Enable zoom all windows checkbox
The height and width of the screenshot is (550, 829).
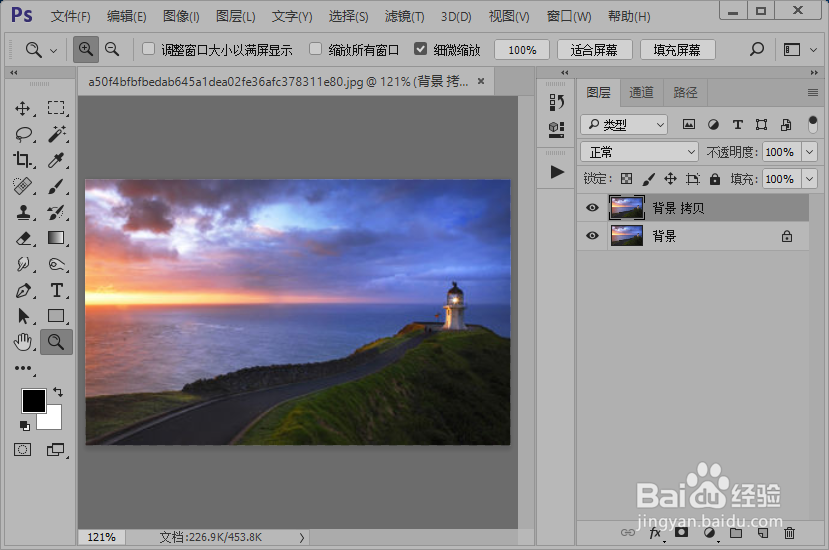point(316,49)
